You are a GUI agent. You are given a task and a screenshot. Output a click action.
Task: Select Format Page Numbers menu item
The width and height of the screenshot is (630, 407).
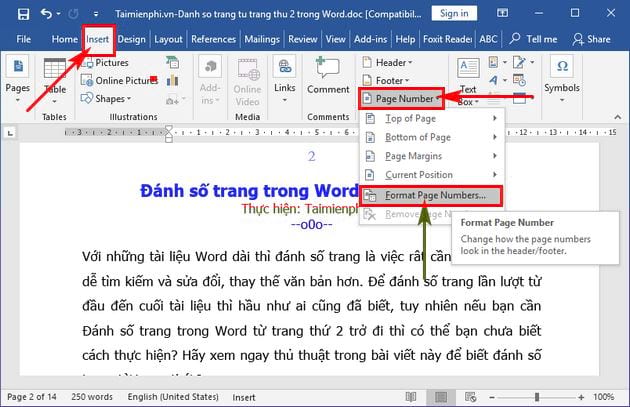coord(431,196)
